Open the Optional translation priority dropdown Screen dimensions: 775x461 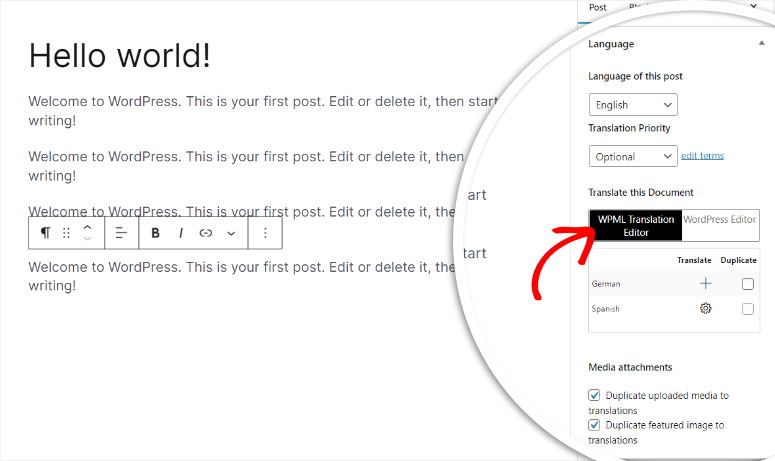[x=633, y=156]
